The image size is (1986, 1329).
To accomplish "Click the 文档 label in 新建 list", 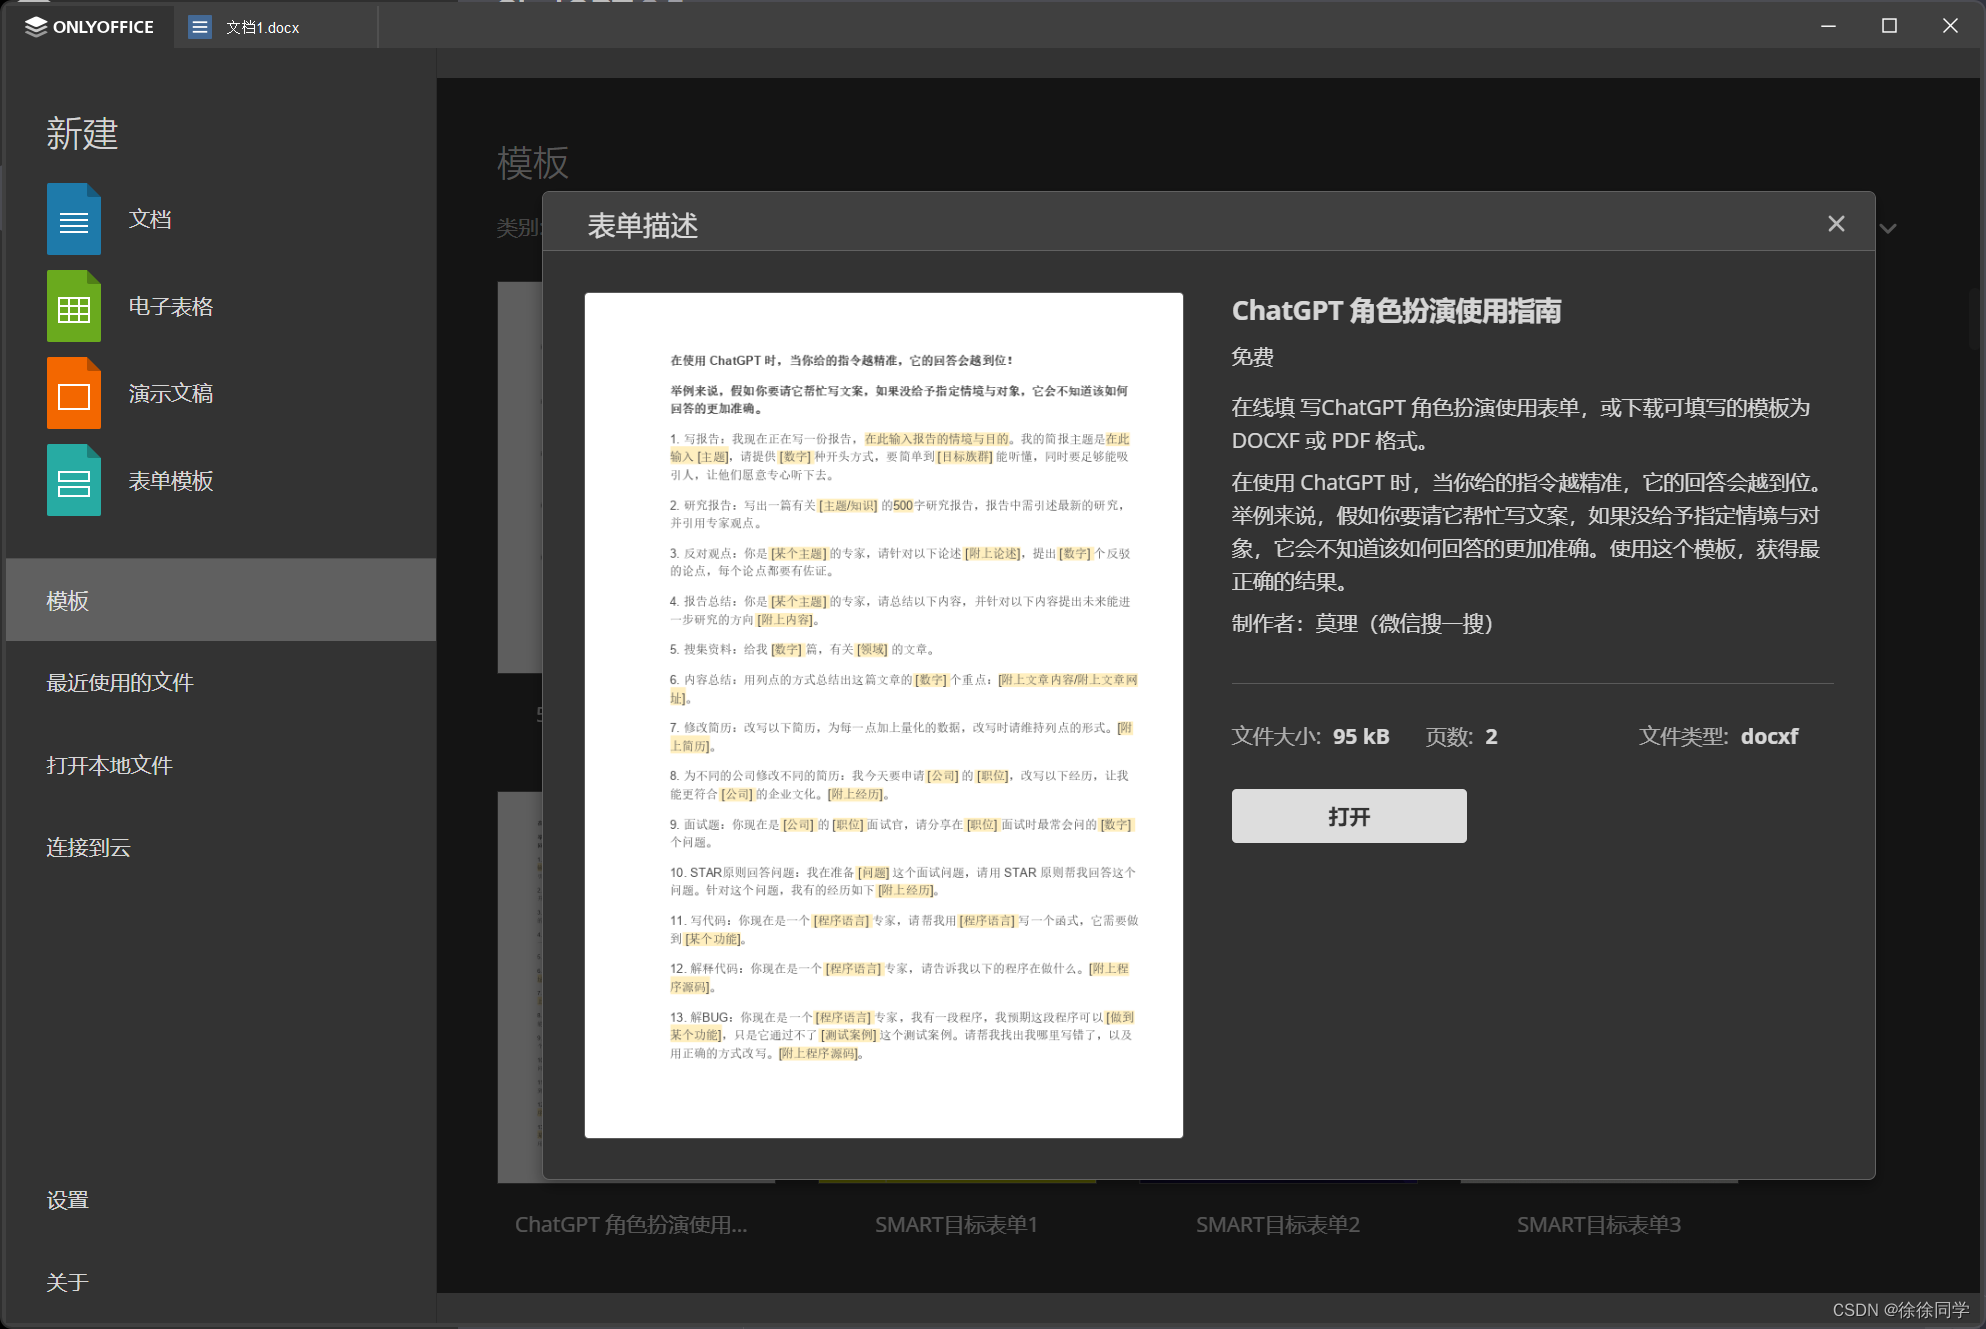I will point(150,219).
